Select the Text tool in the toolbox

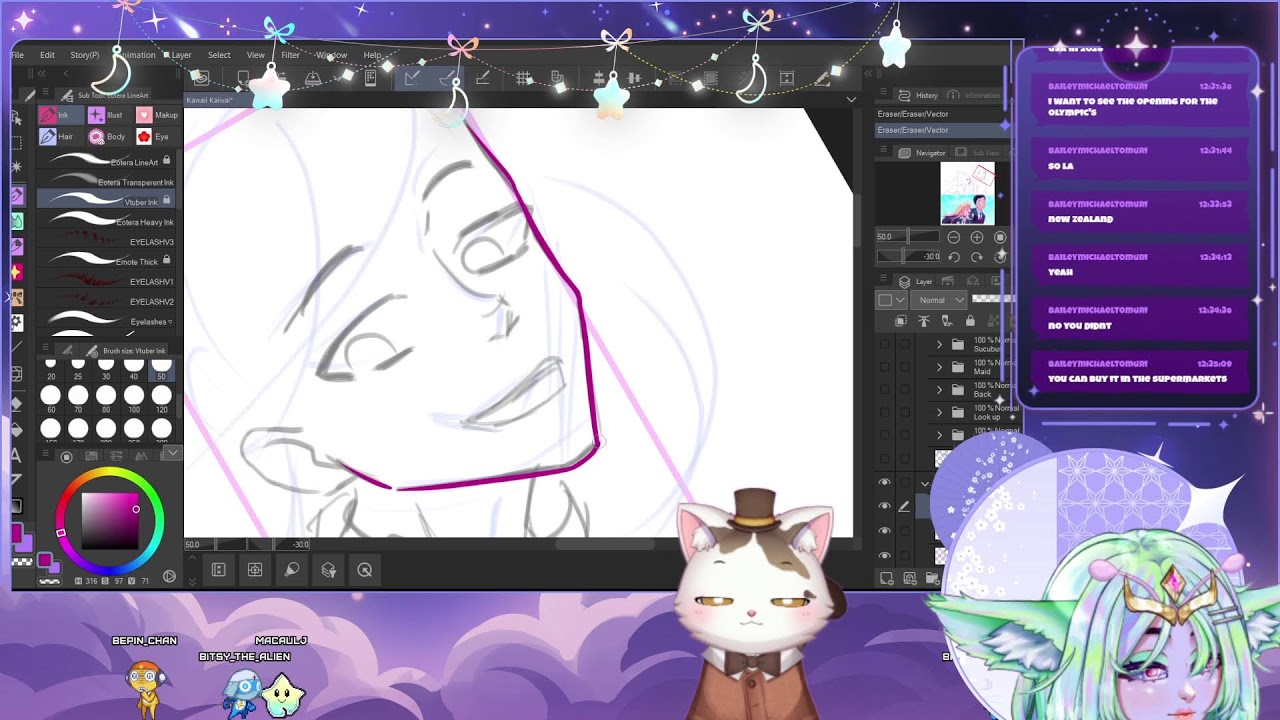tap(17, 455)
